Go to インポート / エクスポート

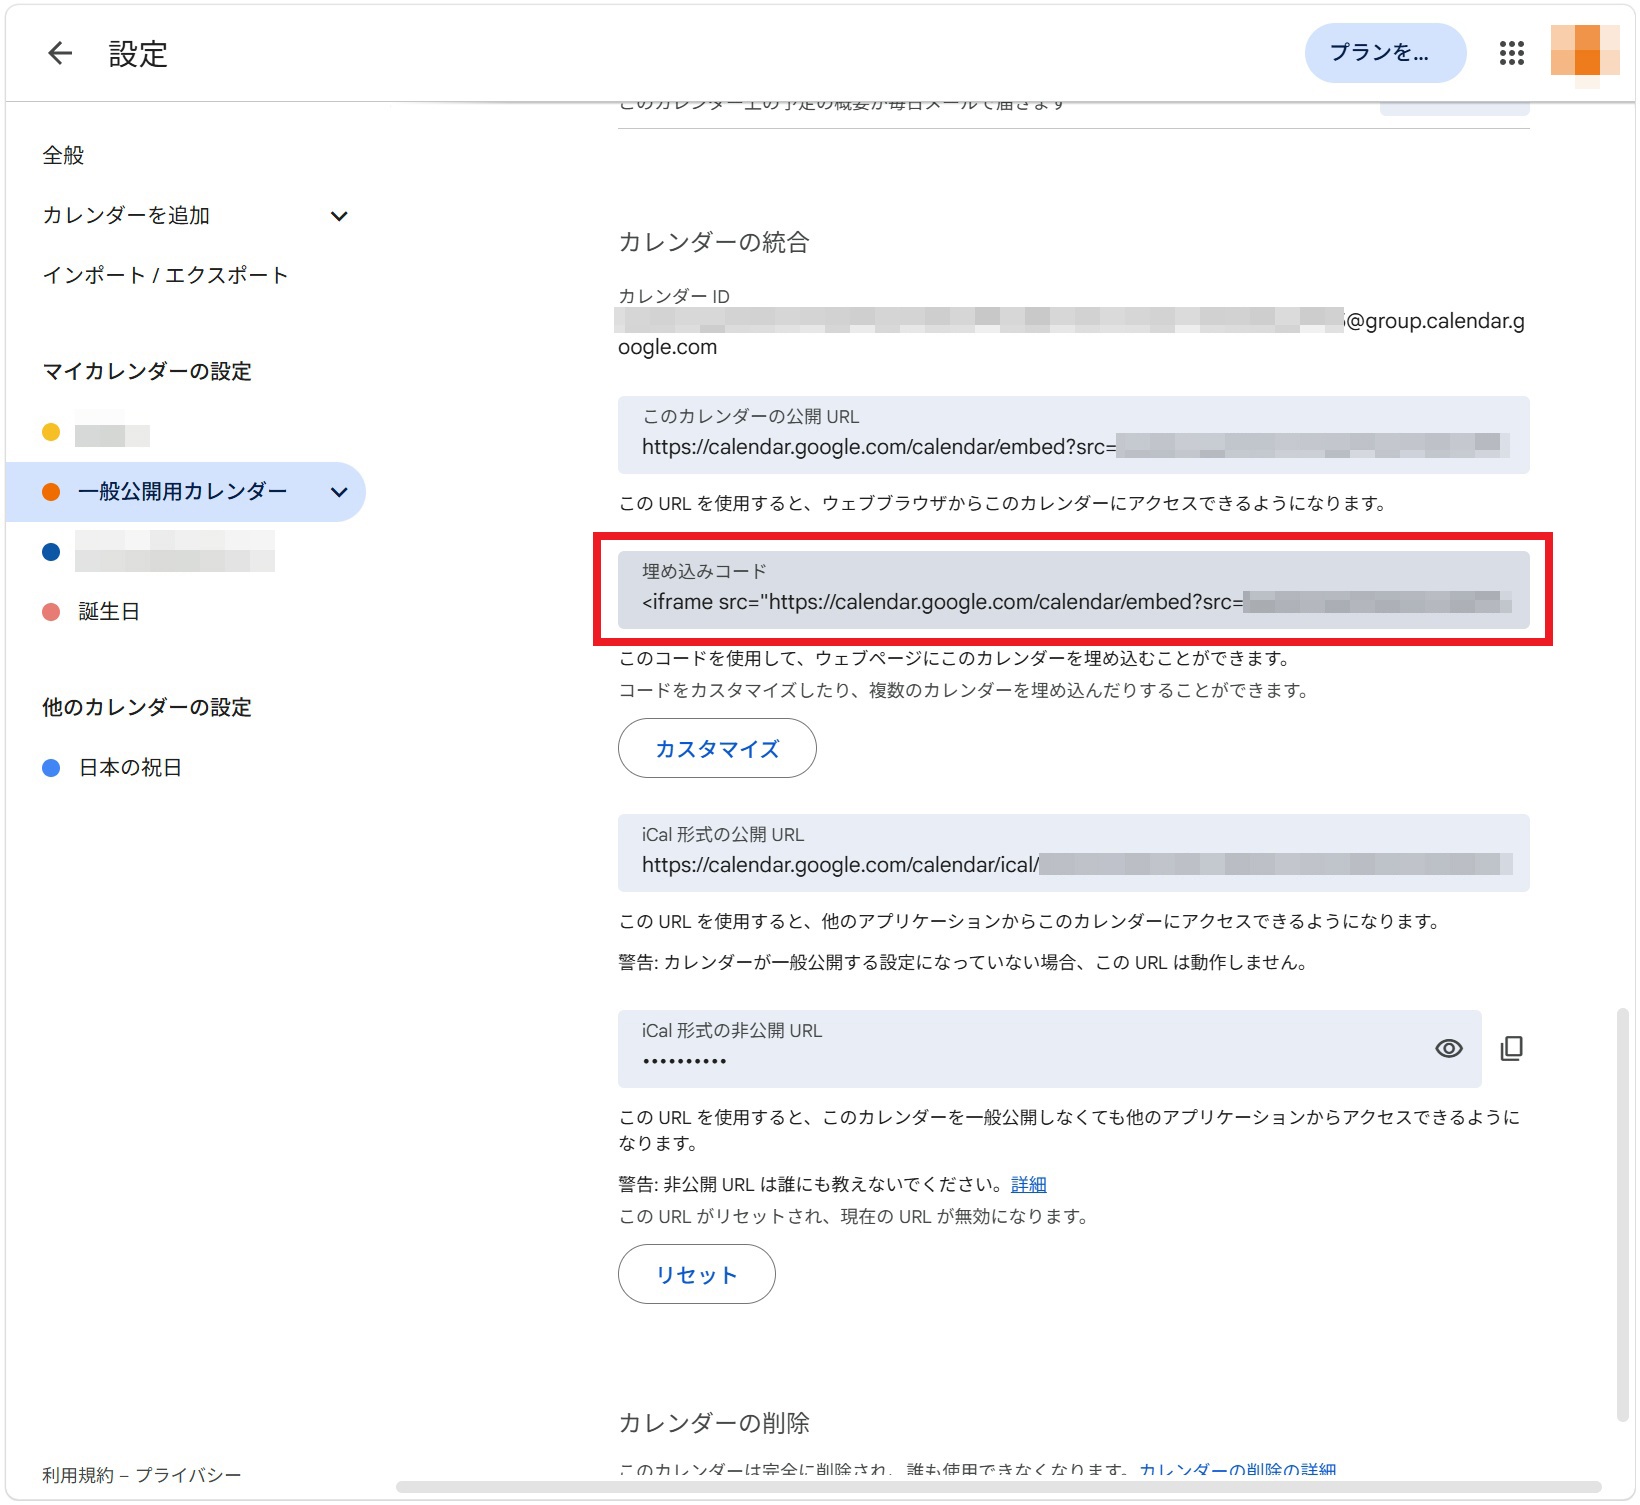coord(164,275)
